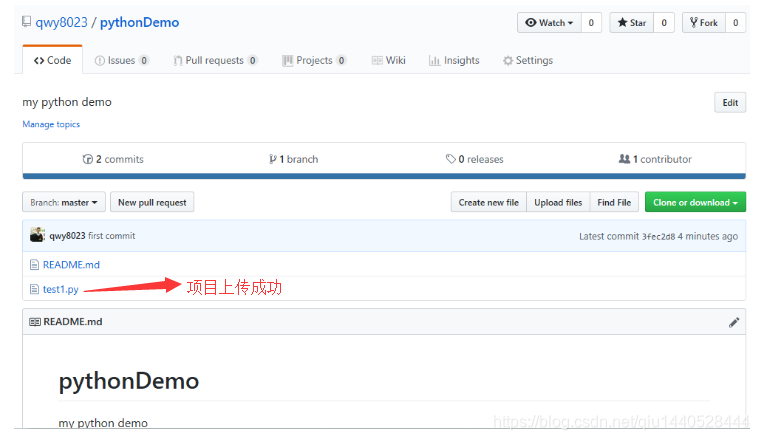The width and height of the screenshot is (759, 440).
Task: Click the 'my python demo' repository description
Action: pyautogui.click(x=67, y=102)
